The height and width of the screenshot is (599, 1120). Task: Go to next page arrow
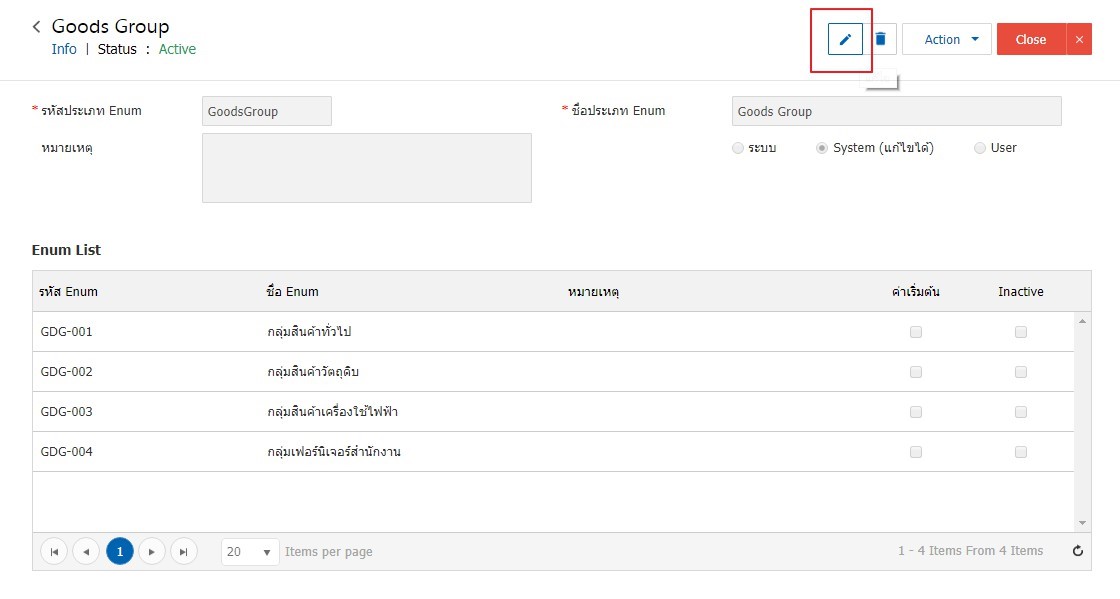tap(151, 551)
